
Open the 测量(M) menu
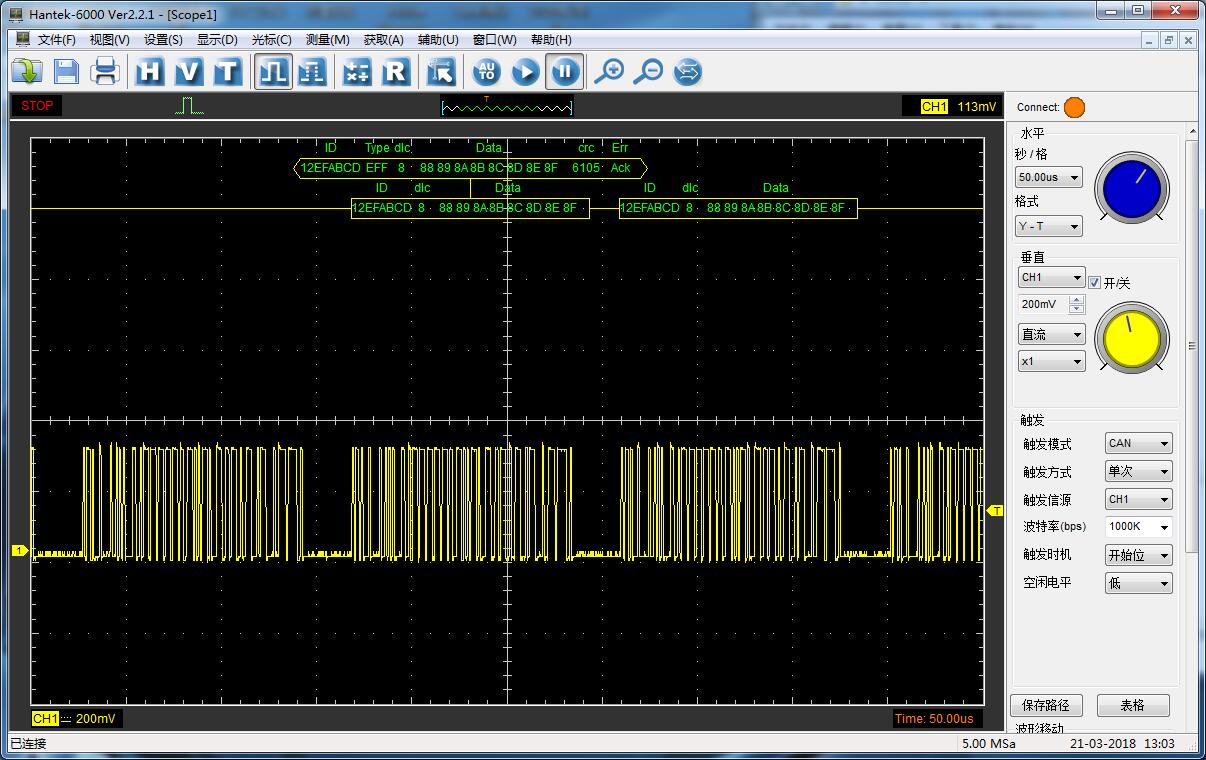327,40
